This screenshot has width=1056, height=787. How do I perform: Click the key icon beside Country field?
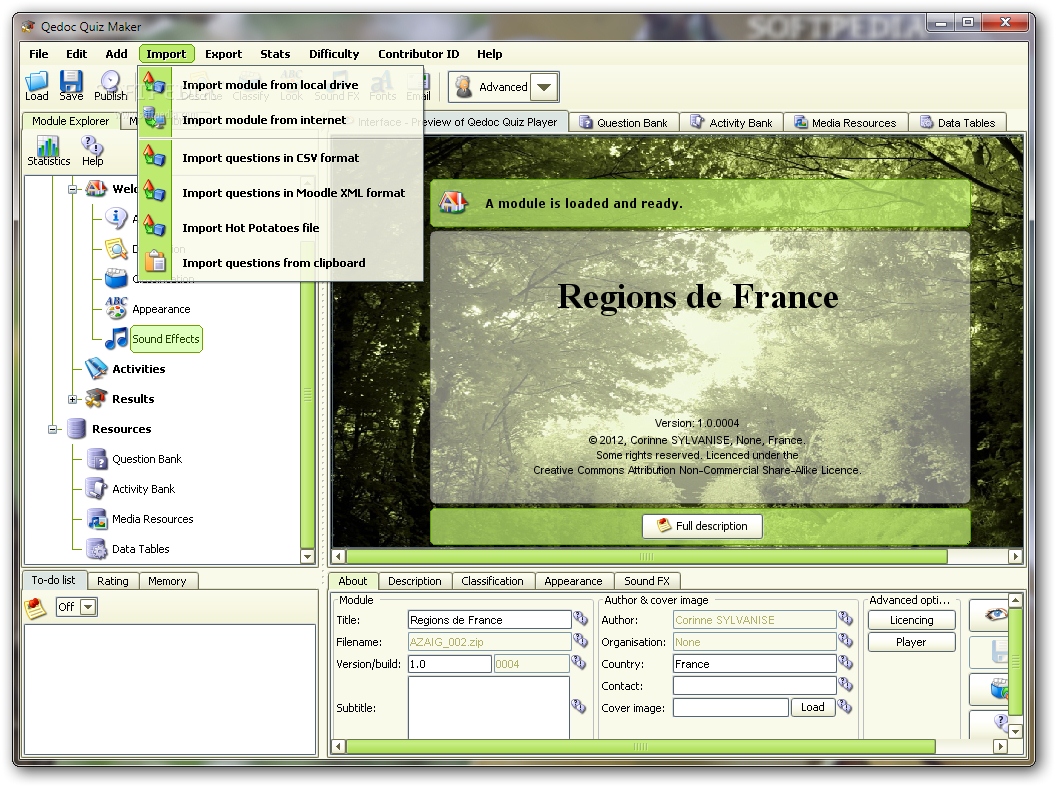click(845, 662)
